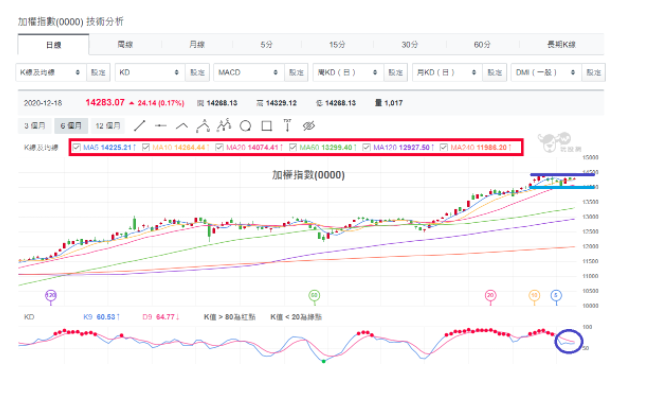Click the volume value 1,017

[x=393, y=103]
